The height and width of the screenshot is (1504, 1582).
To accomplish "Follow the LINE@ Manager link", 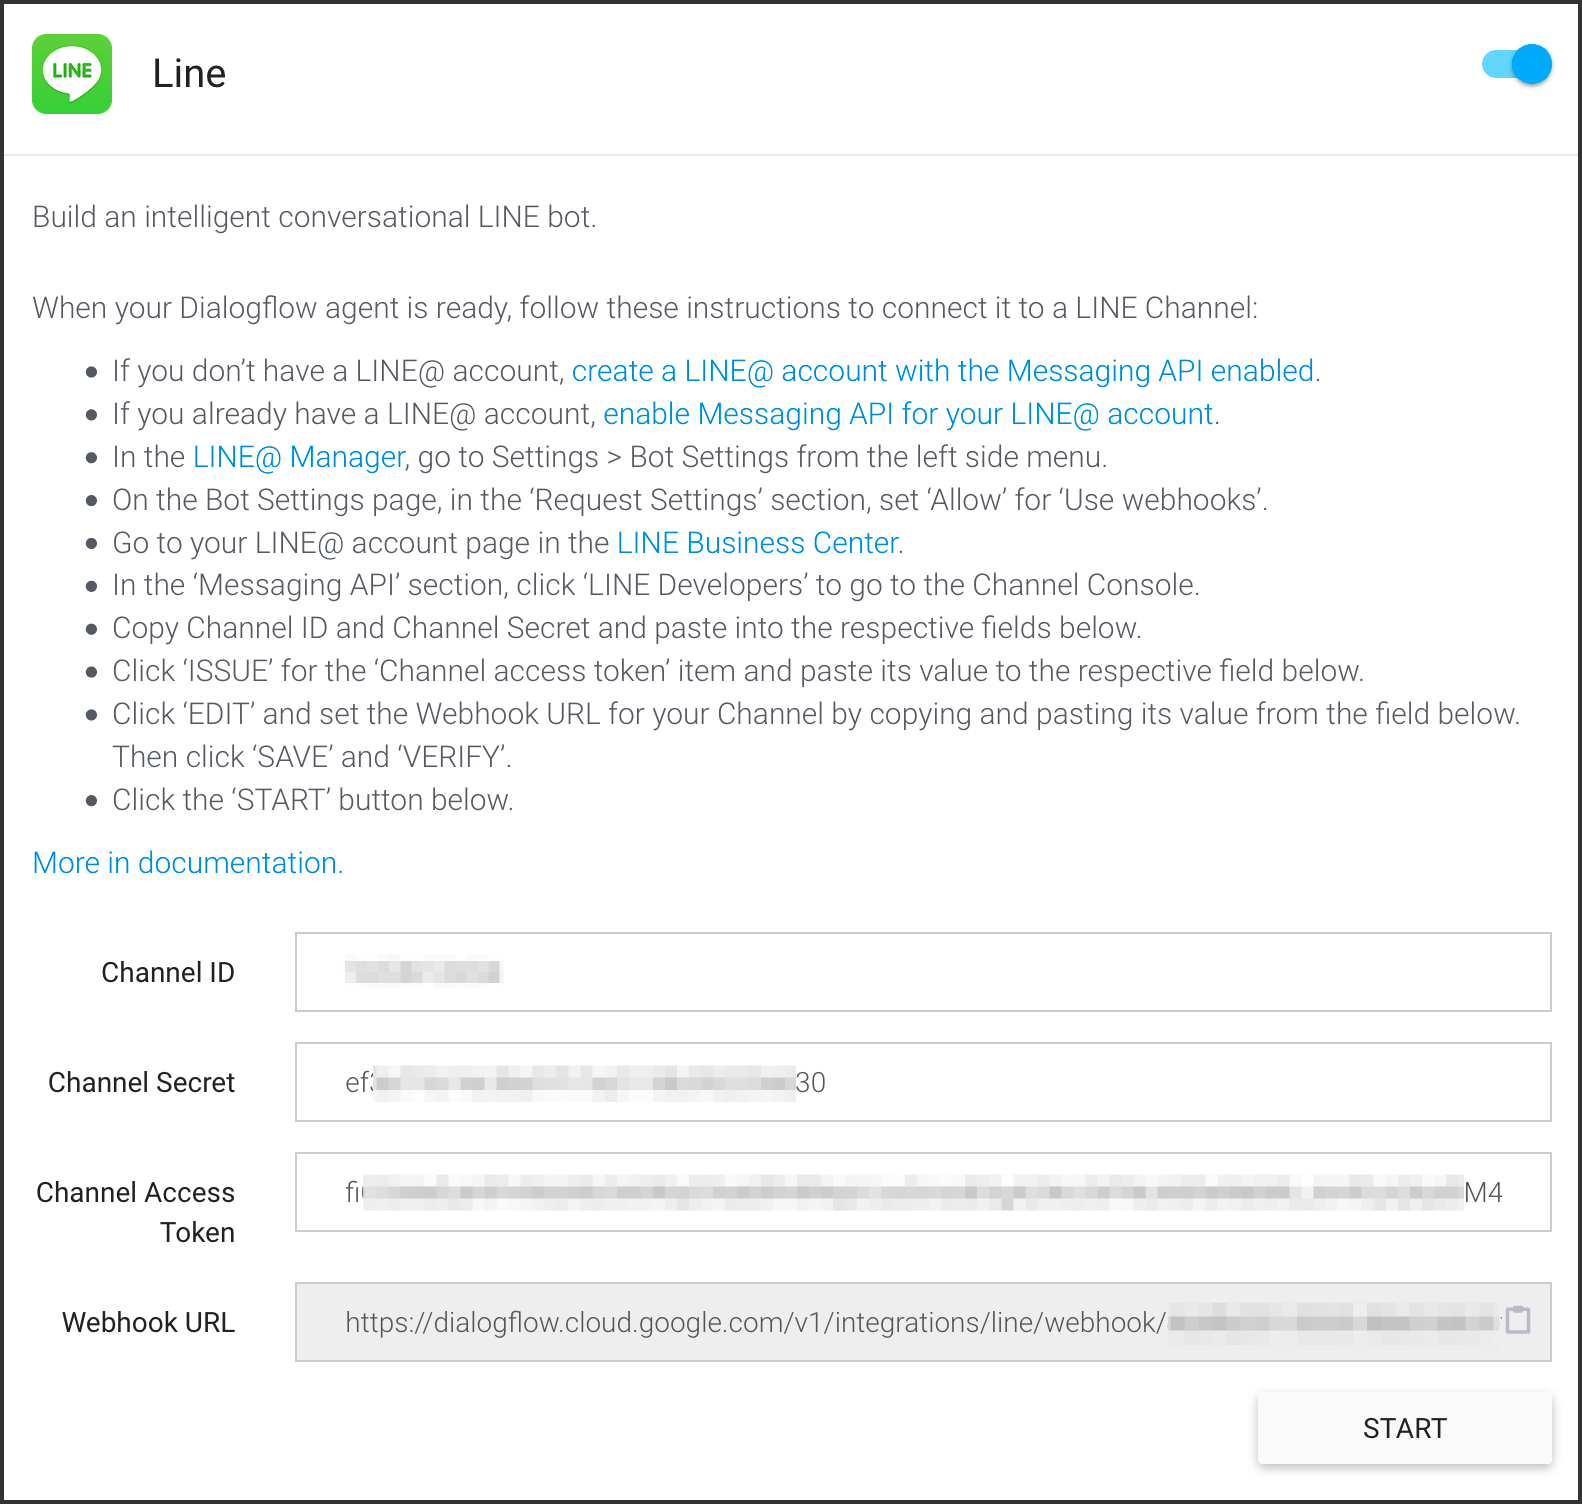I will pos(298,457).
